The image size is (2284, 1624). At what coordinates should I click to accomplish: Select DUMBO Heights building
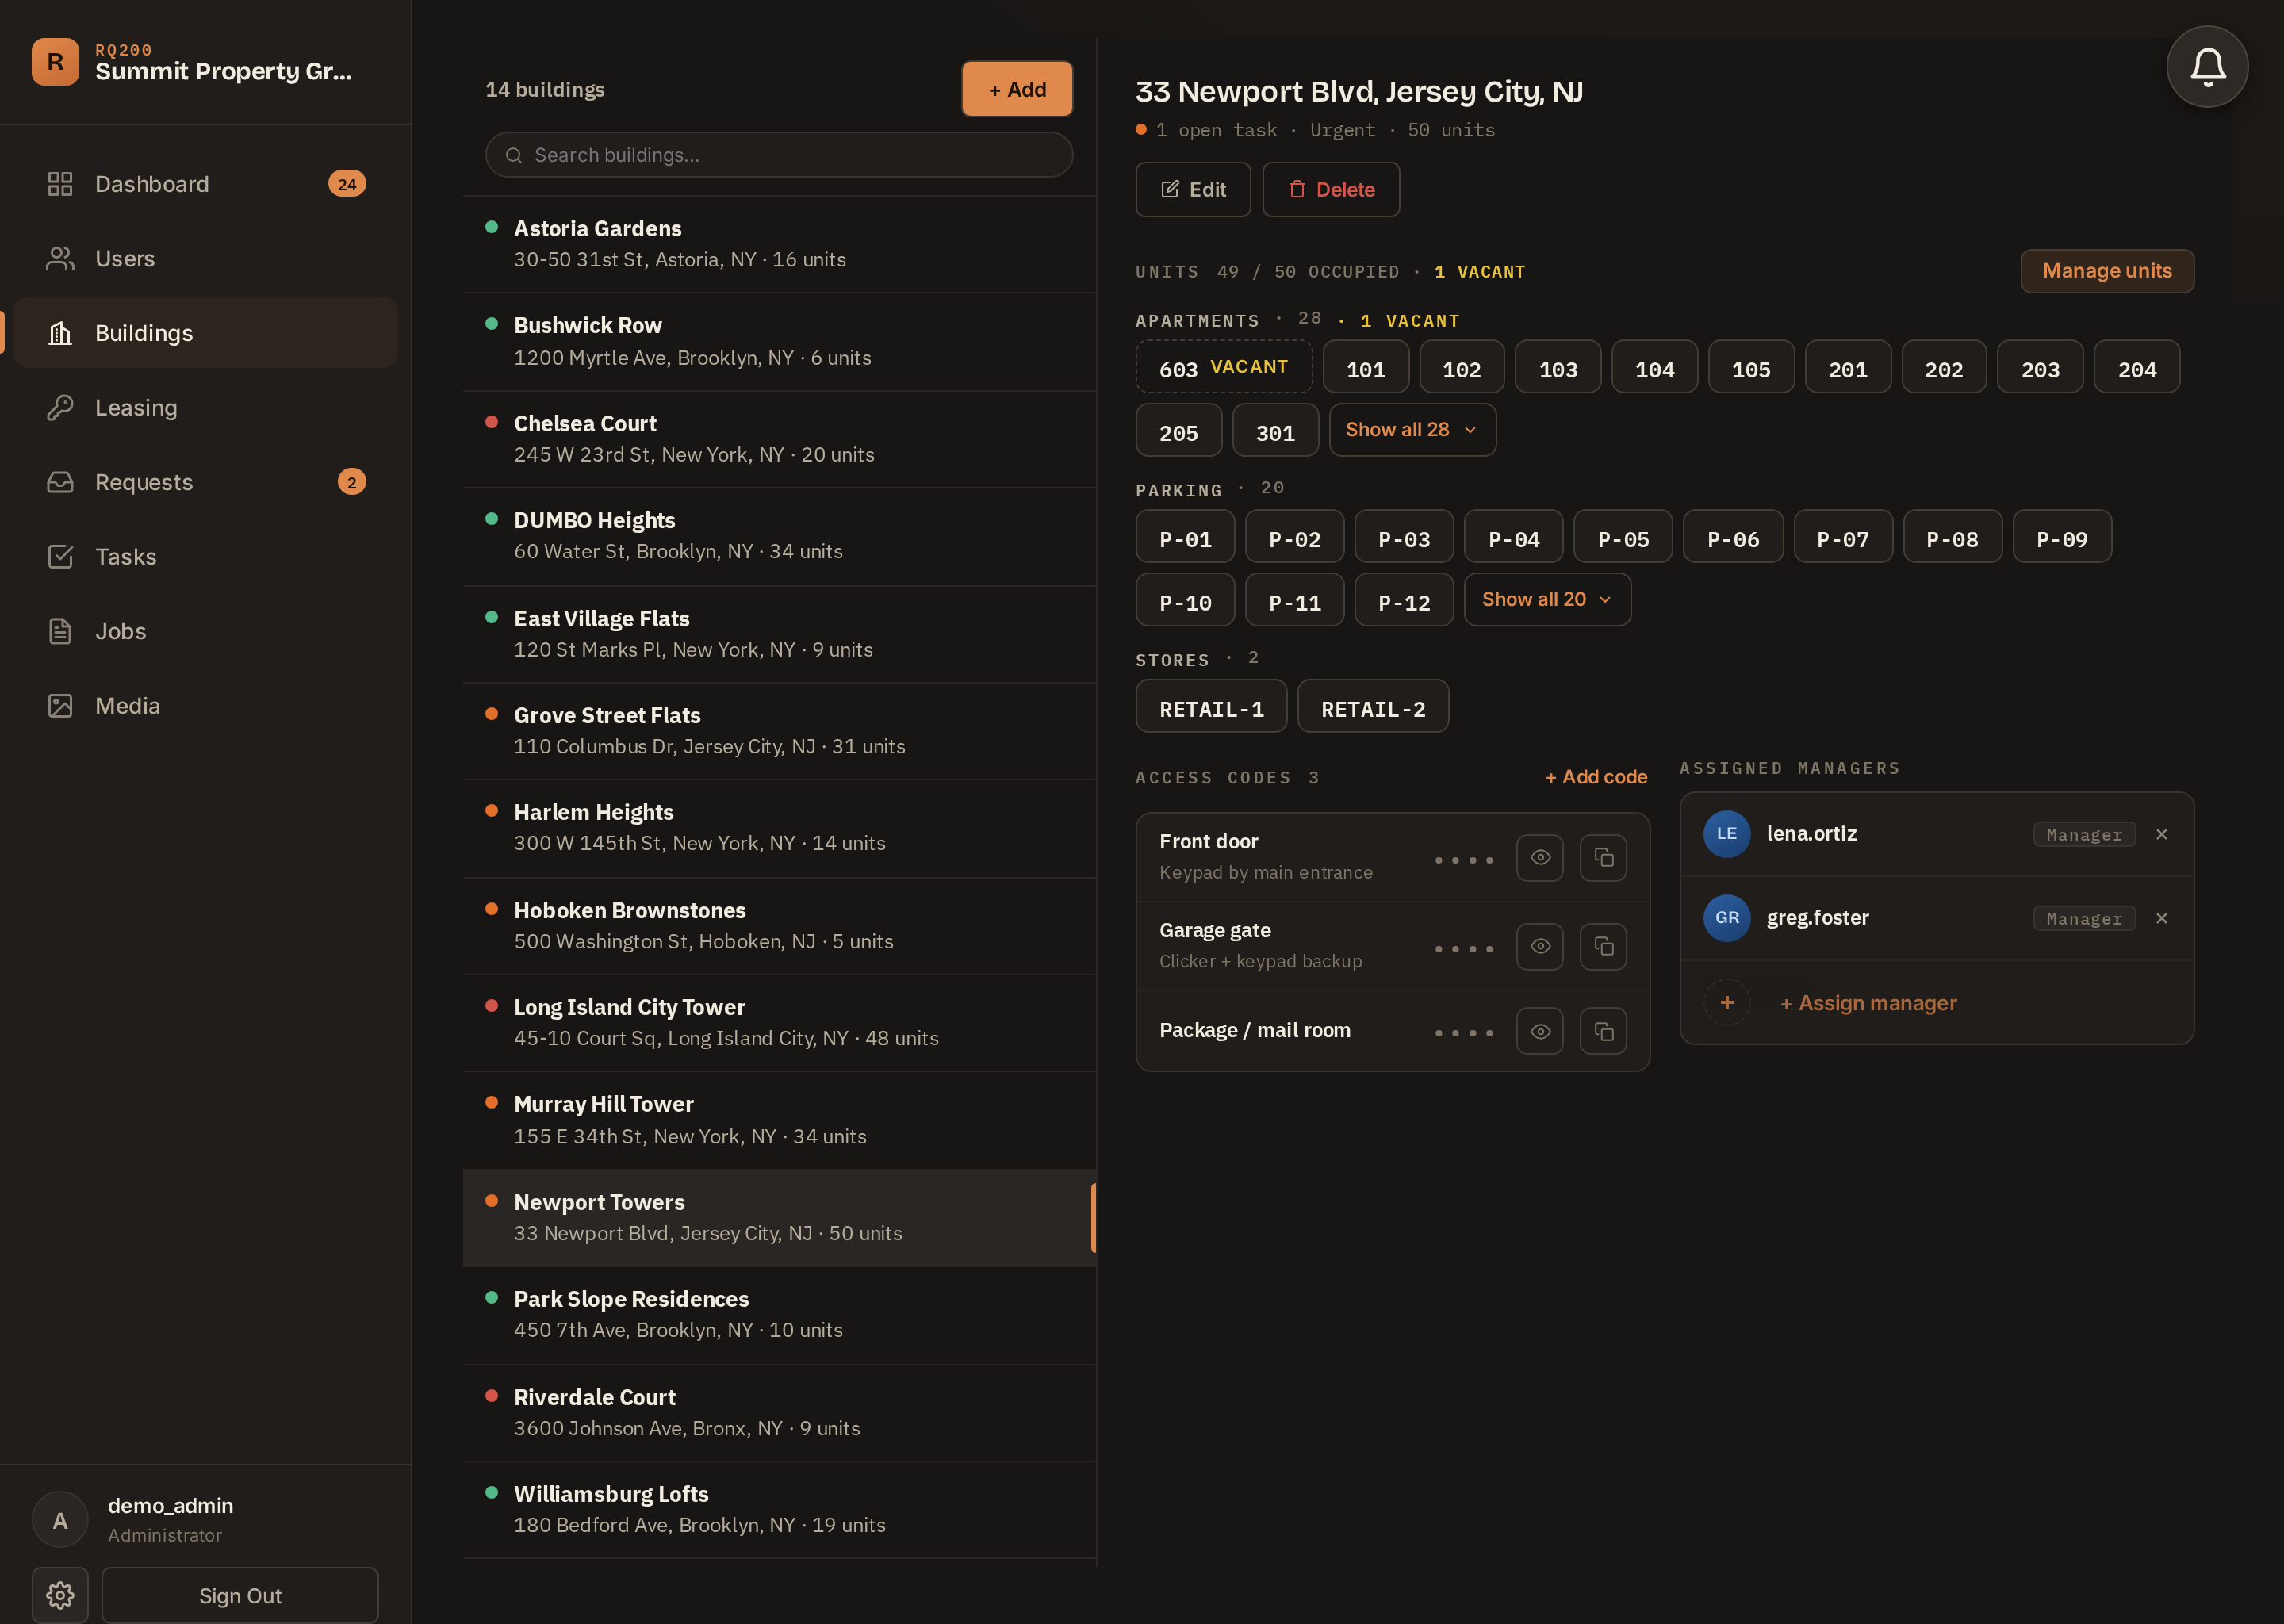pyautogui.click(x=780, y=536)
